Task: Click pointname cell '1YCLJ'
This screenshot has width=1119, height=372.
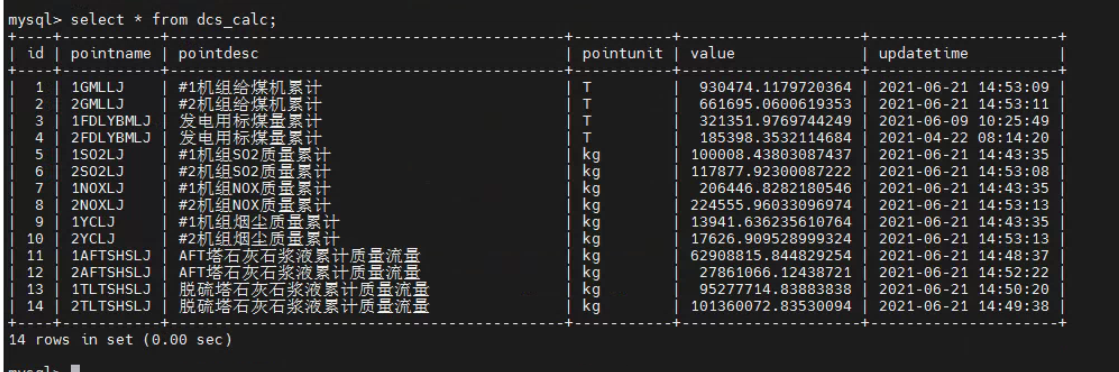Action: tap(93, 222)
